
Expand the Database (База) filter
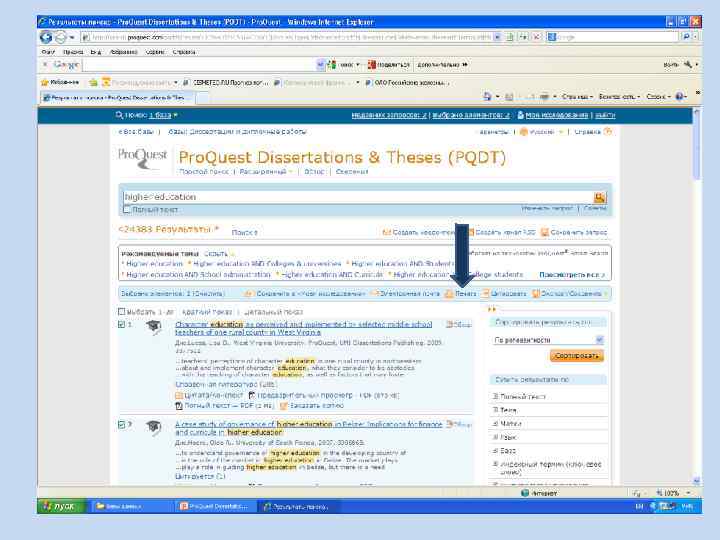coord(495,450)
